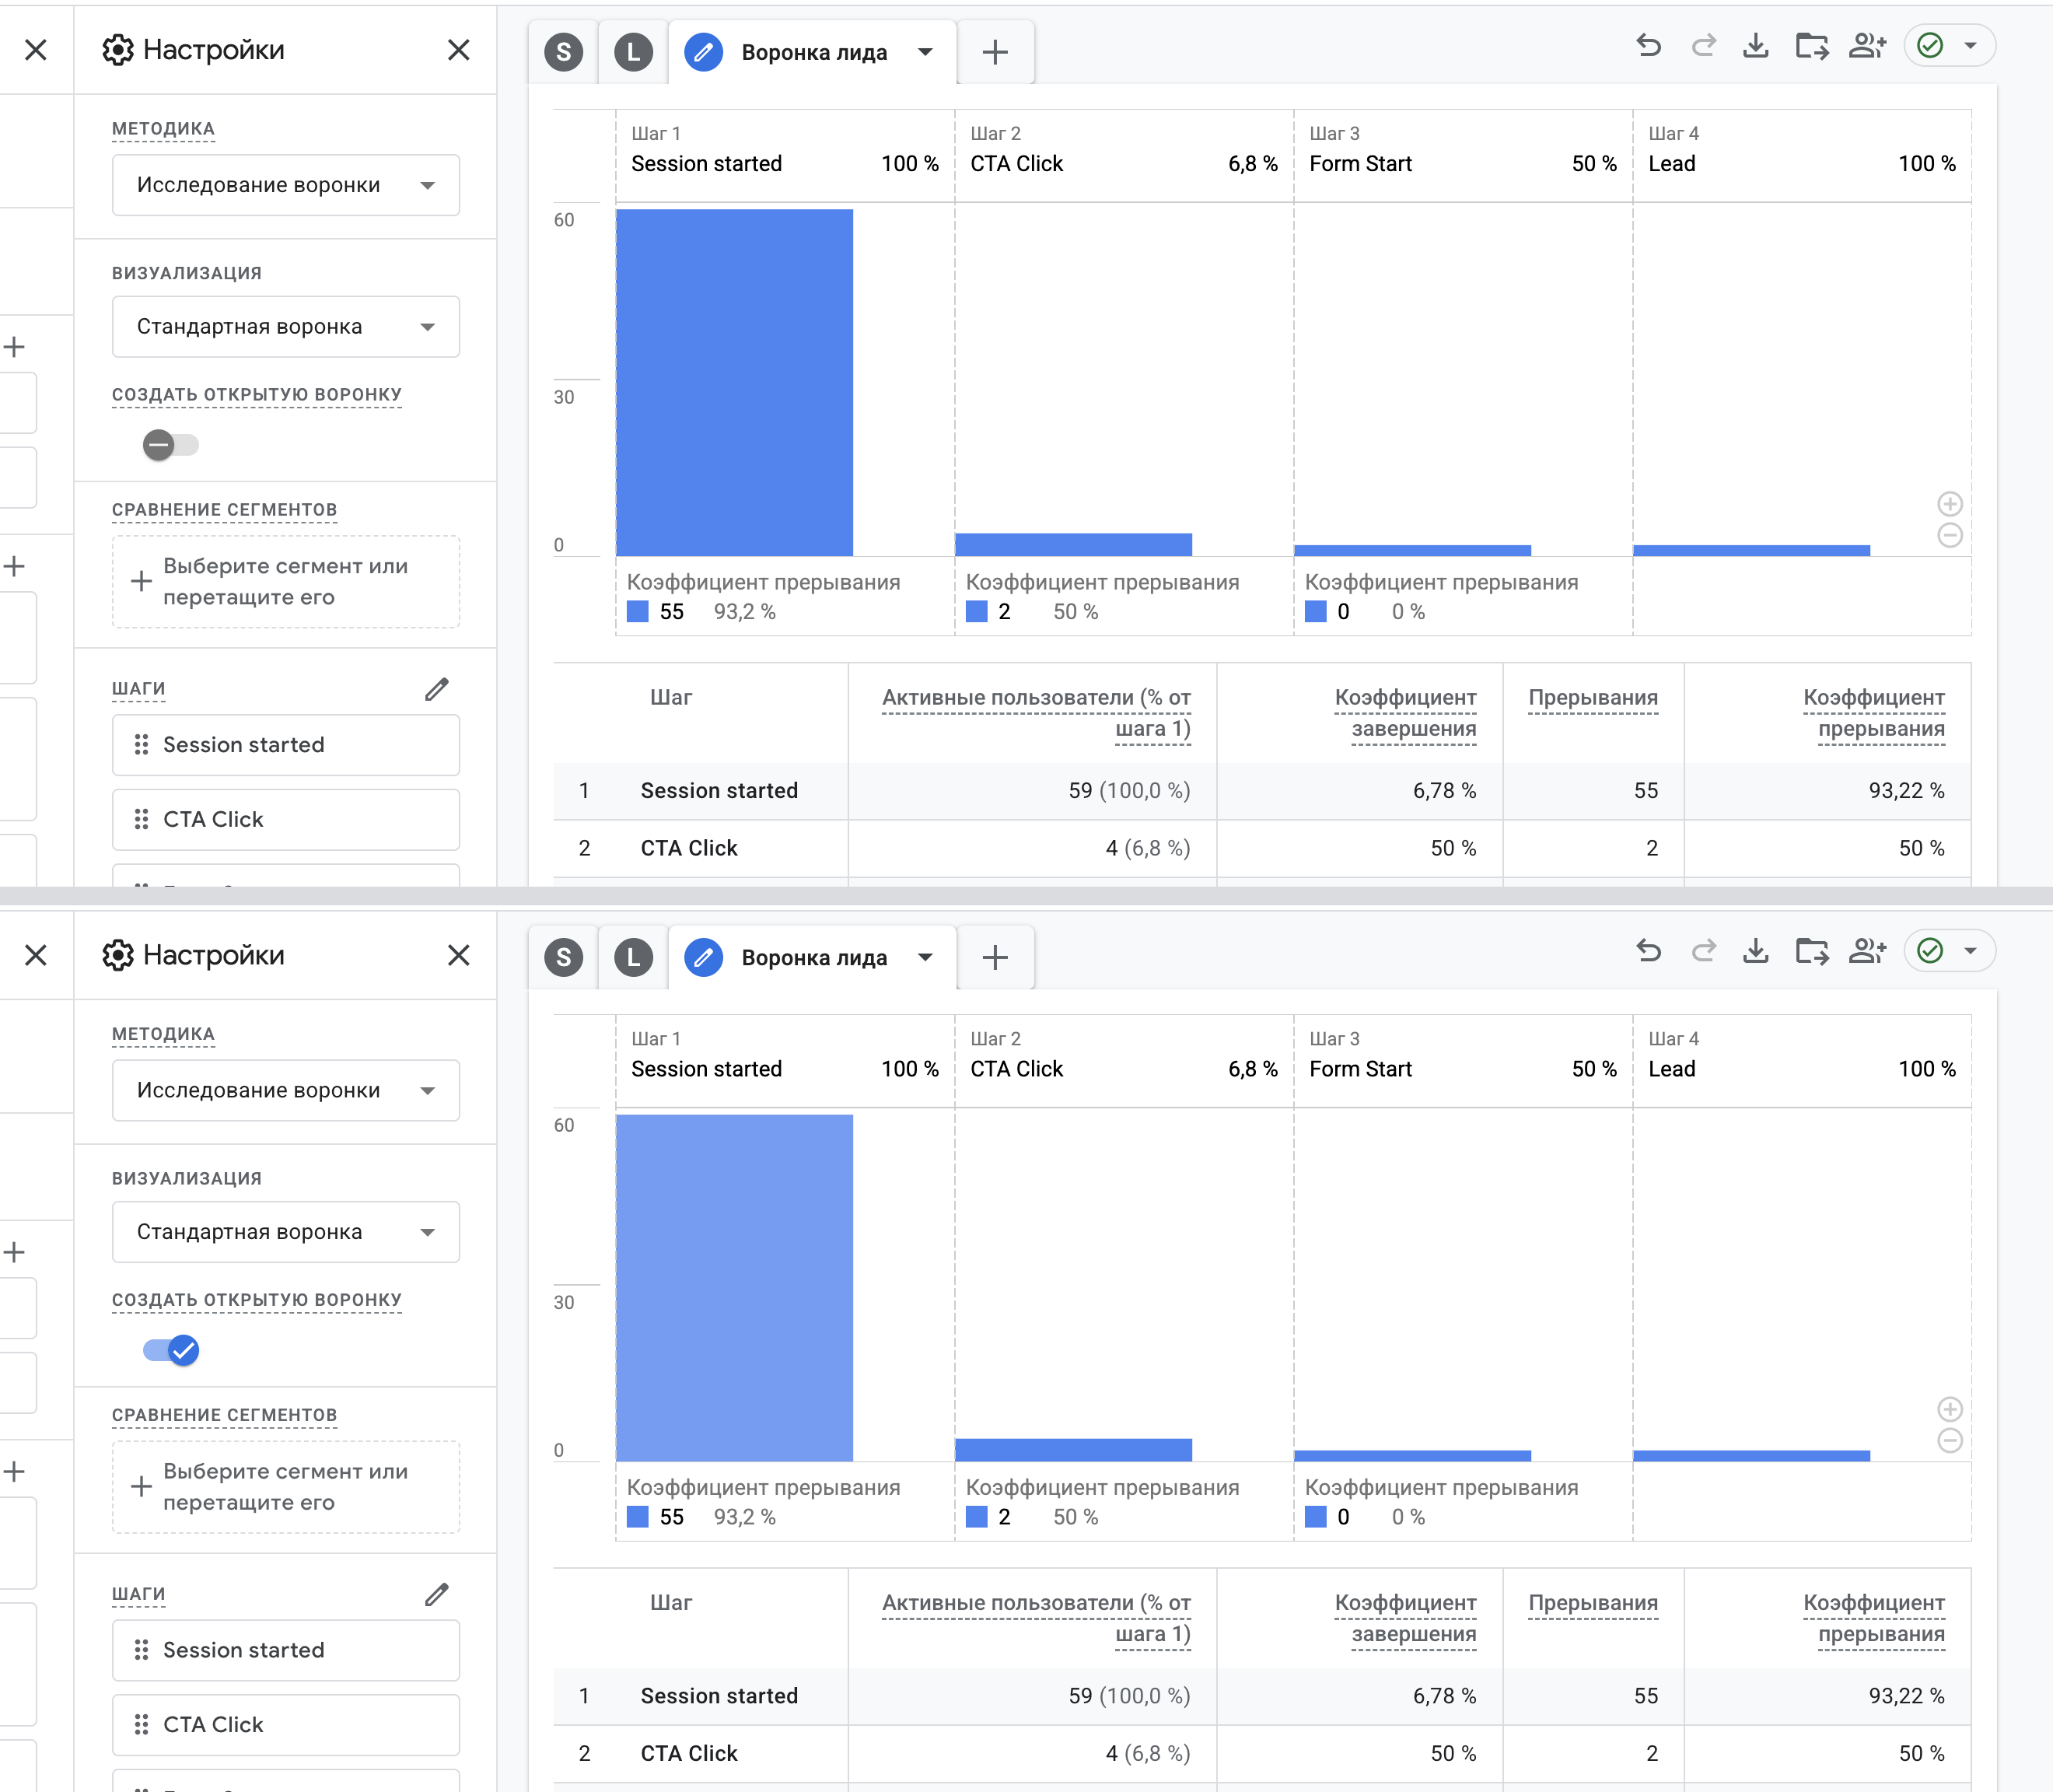Click the download icon in the upper screenshot
Screen dimensions: 2053x1792
tap(1756, 46)
